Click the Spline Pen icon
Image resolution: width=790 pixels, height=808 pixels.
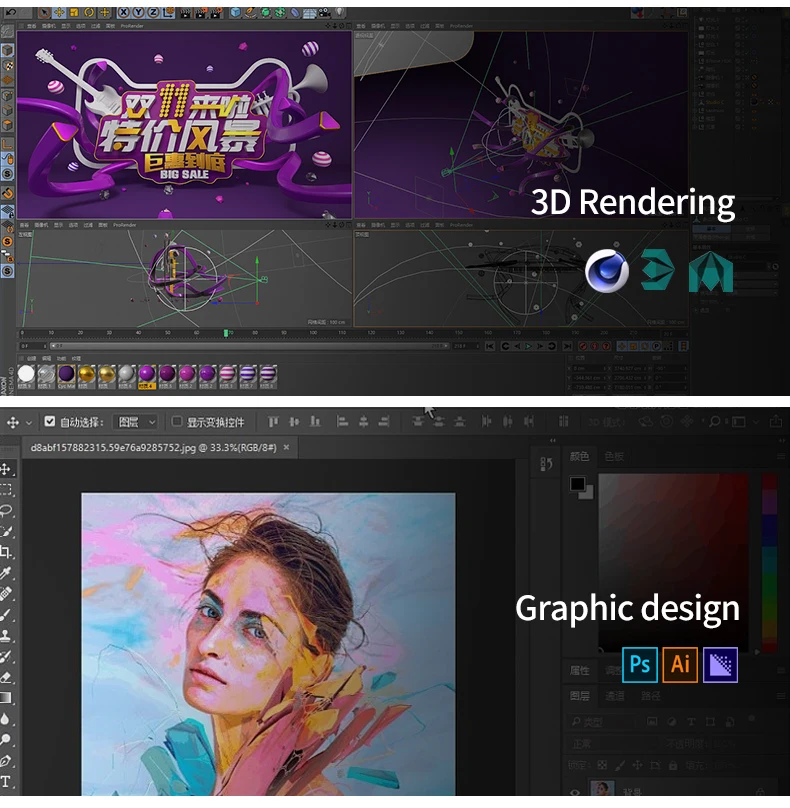pyautogui.click(x=250, y=12)
